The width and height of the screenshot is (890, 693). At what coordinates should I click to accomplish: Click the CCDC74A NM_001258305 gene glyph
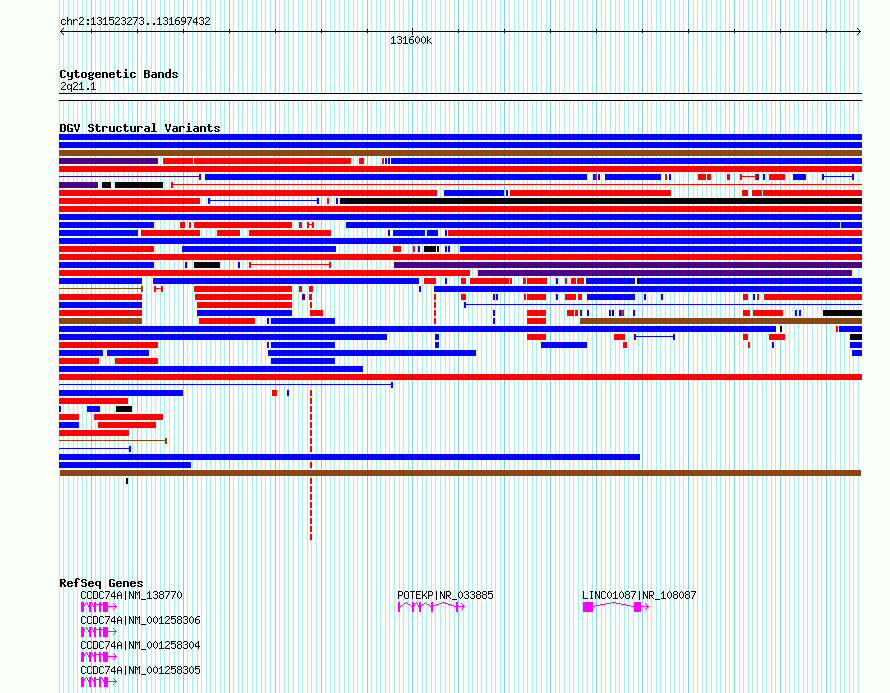99,682
